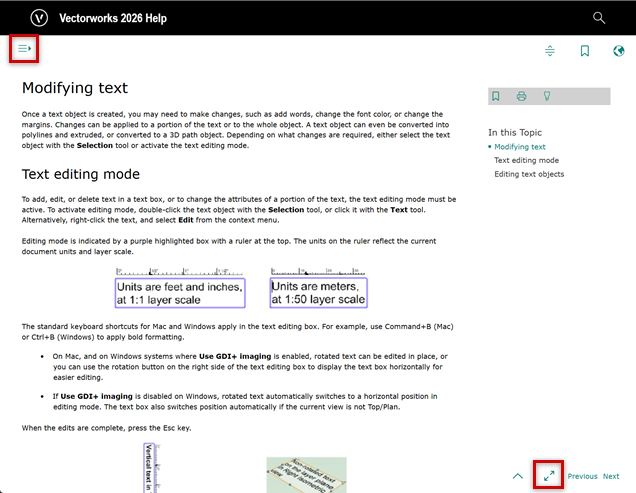Image resolution: width=636 pixels, height=493 pixels.
Task: Click the globe language icon
Action: click(618, 51)
